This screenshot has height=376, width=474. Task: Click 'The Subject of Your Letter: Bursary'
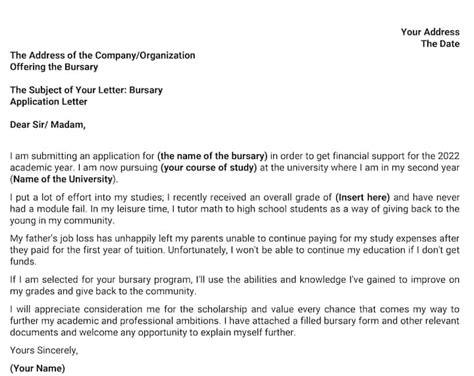86,90
